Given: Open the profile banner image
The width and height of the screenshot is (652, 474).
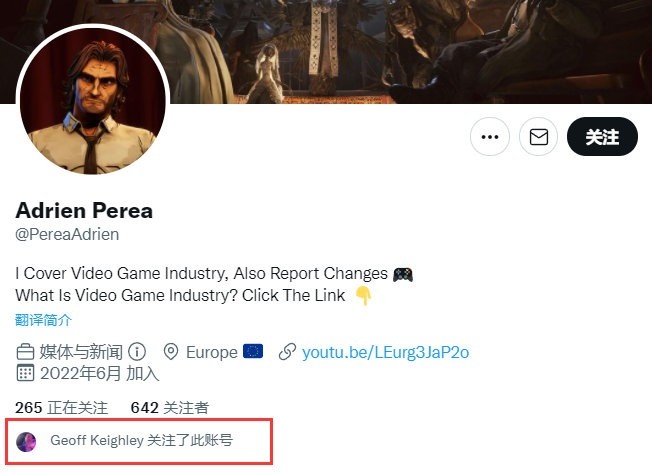Looking at the screenshot, I should (x=400, y=50).
